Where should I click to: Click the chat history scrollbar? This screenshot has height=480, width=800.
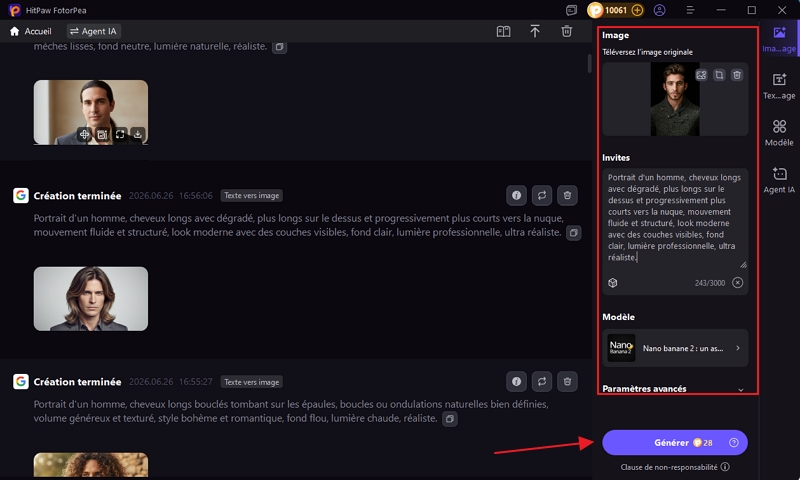(589, 63)
